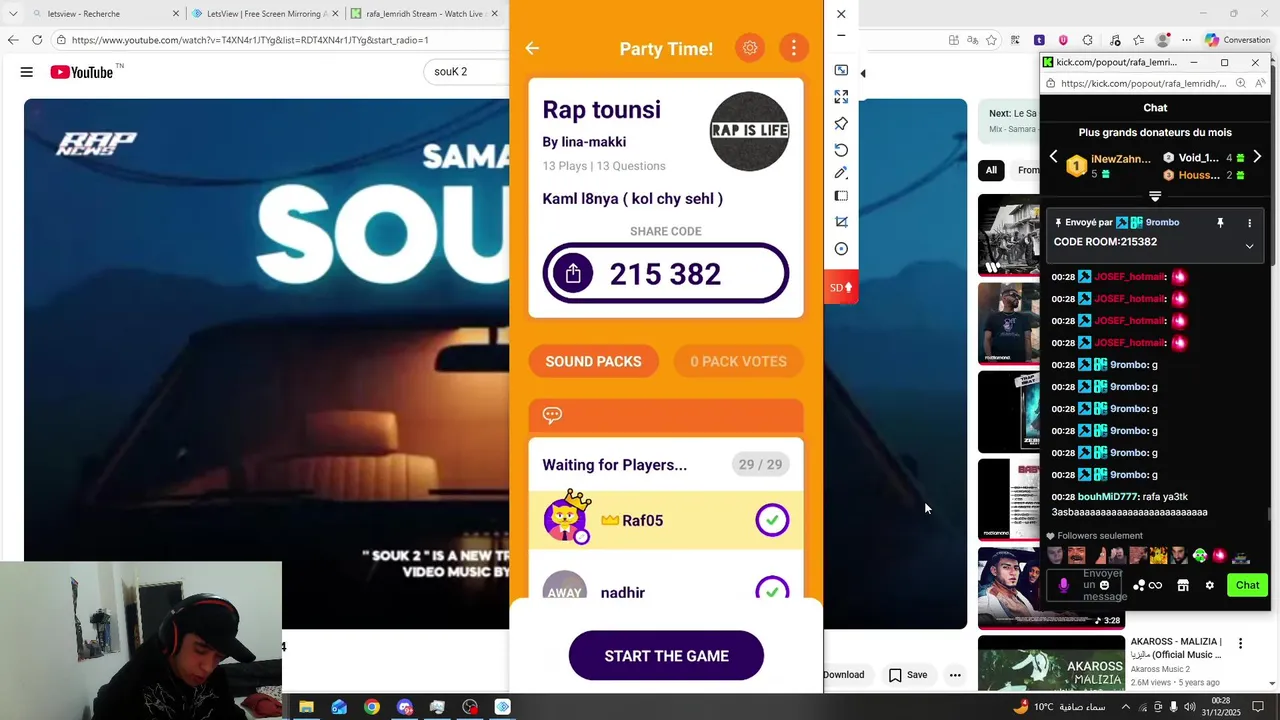1280x720 pixels.
Task: Select the From filter chip
Action: coord(1027,170)
